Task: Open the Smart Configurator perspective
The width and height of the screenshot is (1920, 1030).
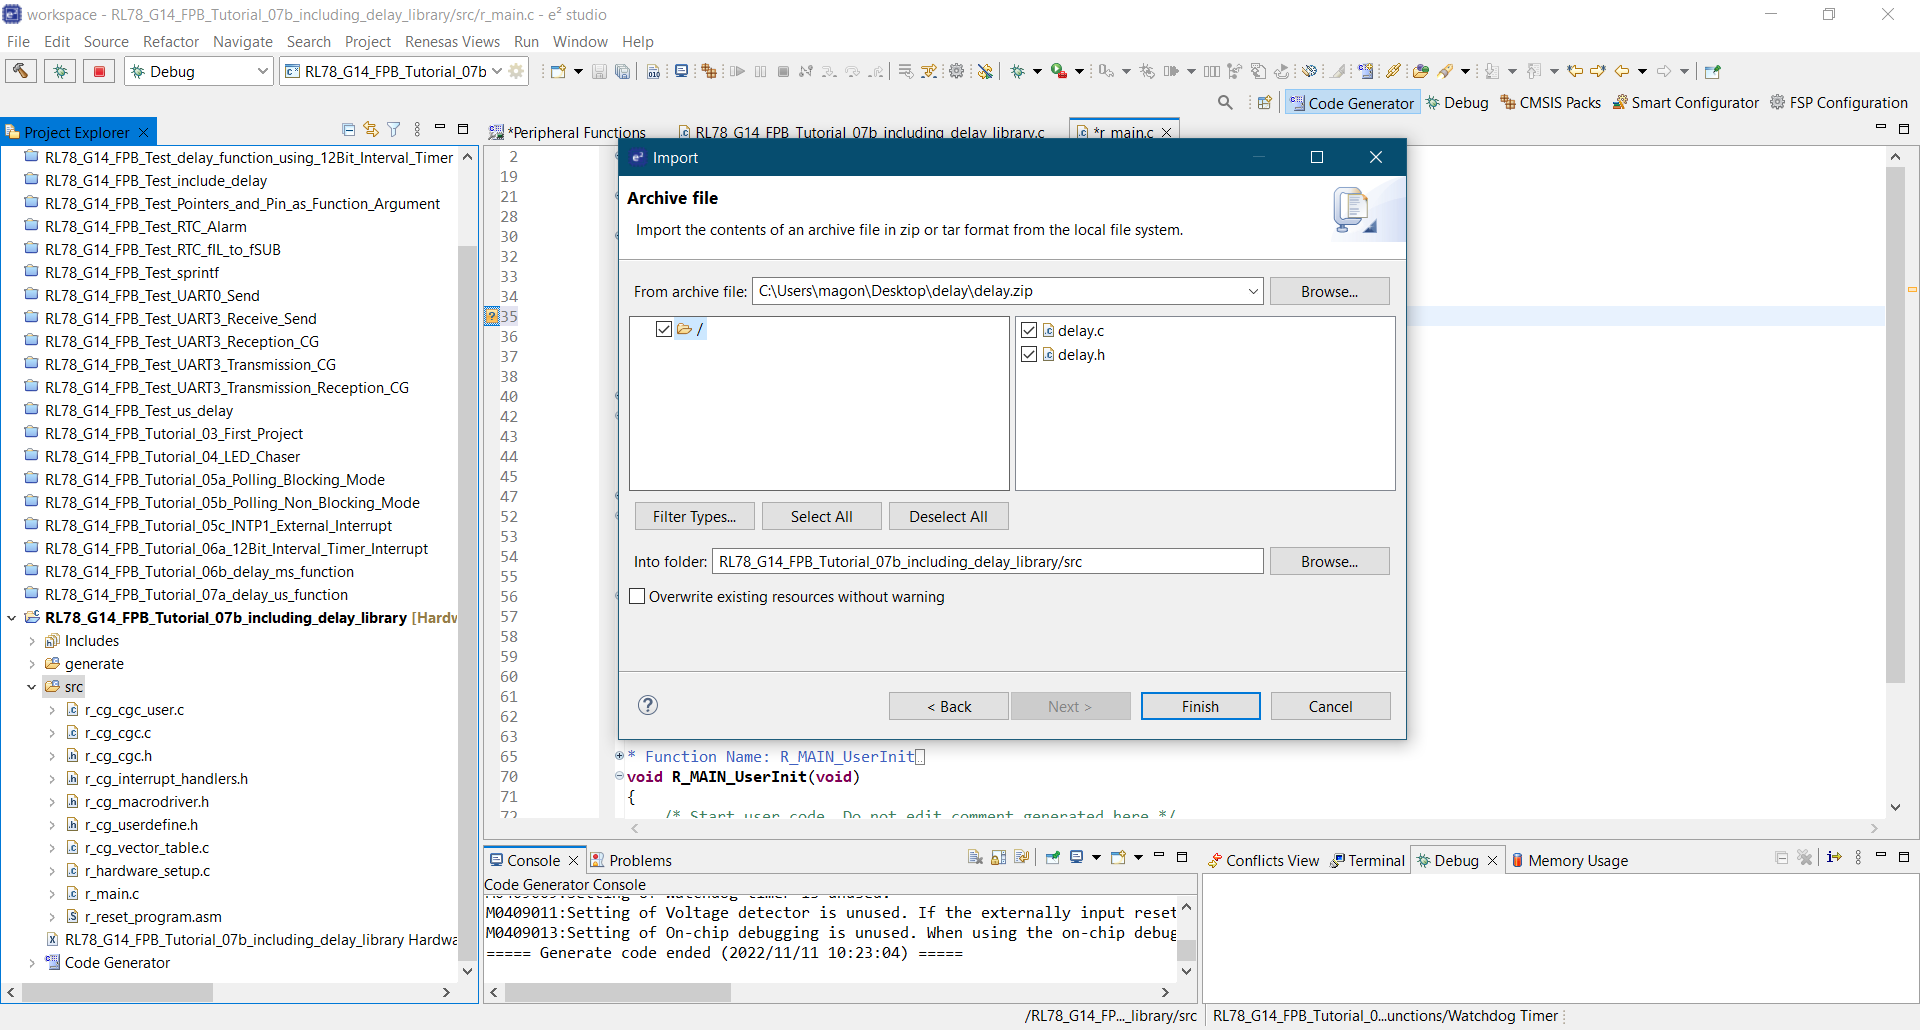Action: 1685,103
